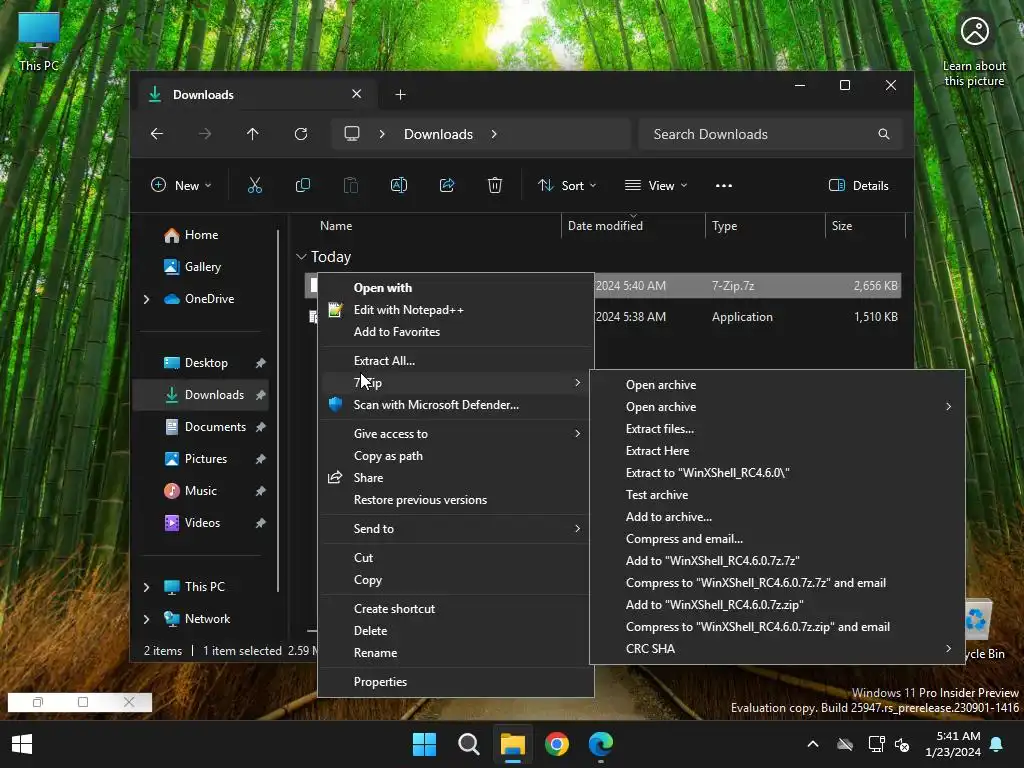This screenshot has width=1024, height=768.
Task: Collapse the Today group
Action: [x=301, y=257]
